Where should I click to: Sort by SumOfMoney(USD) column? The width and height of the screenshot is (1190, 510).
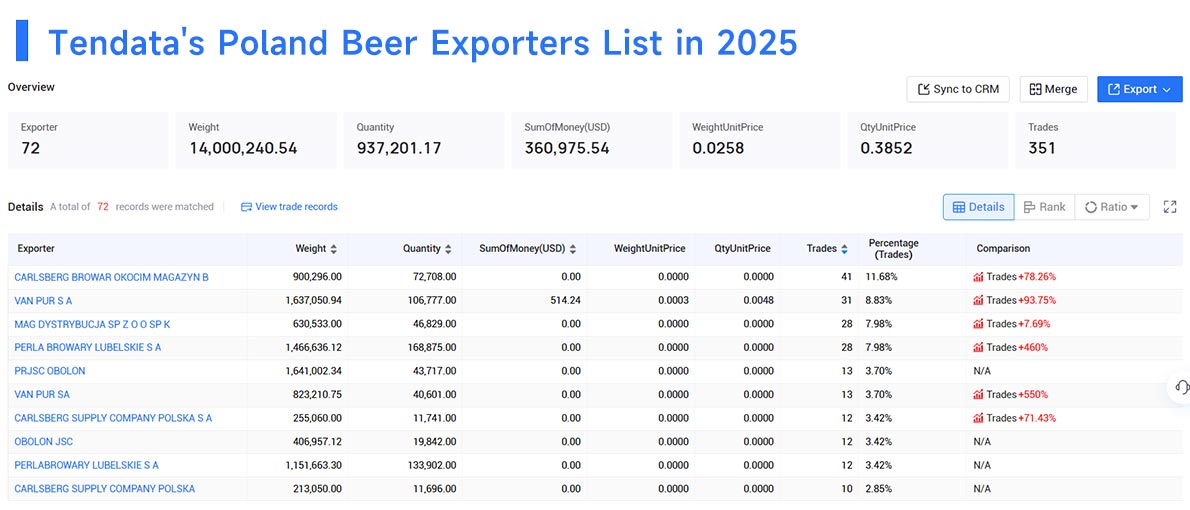[573, 249]
